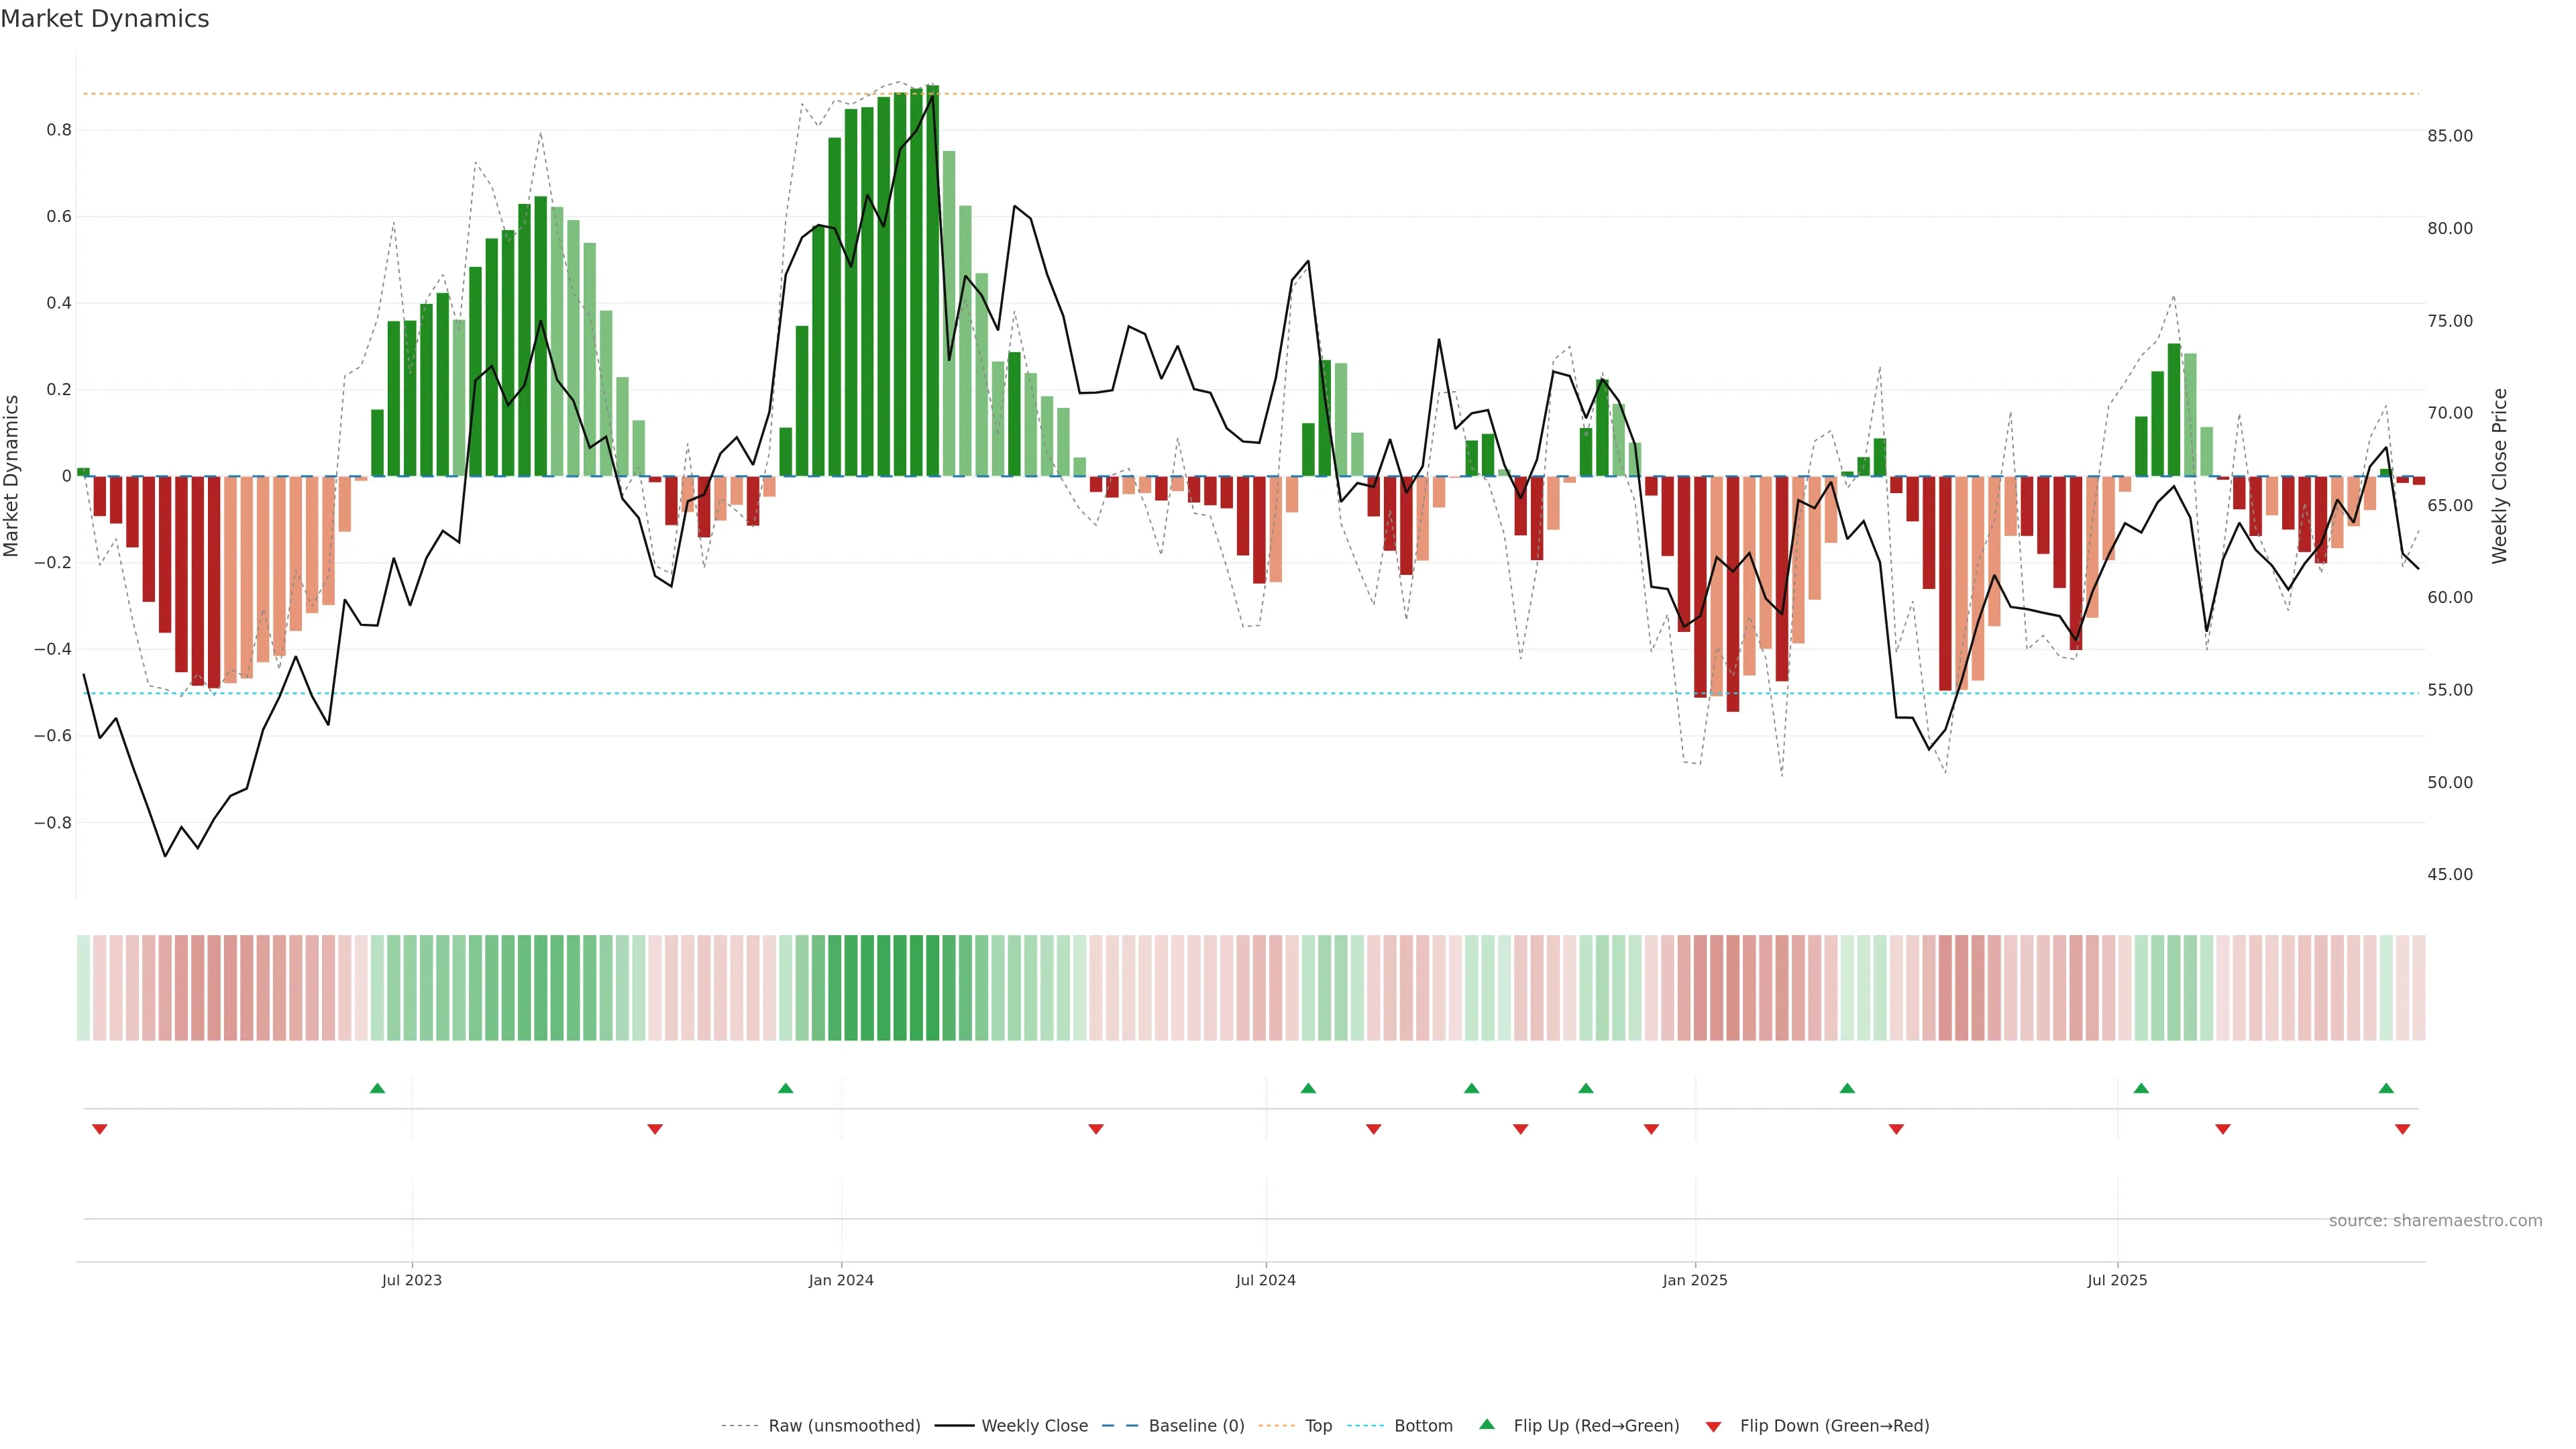Click the green triangle icon in the legend
2576x1449 pixels.
[1487, 1424]
